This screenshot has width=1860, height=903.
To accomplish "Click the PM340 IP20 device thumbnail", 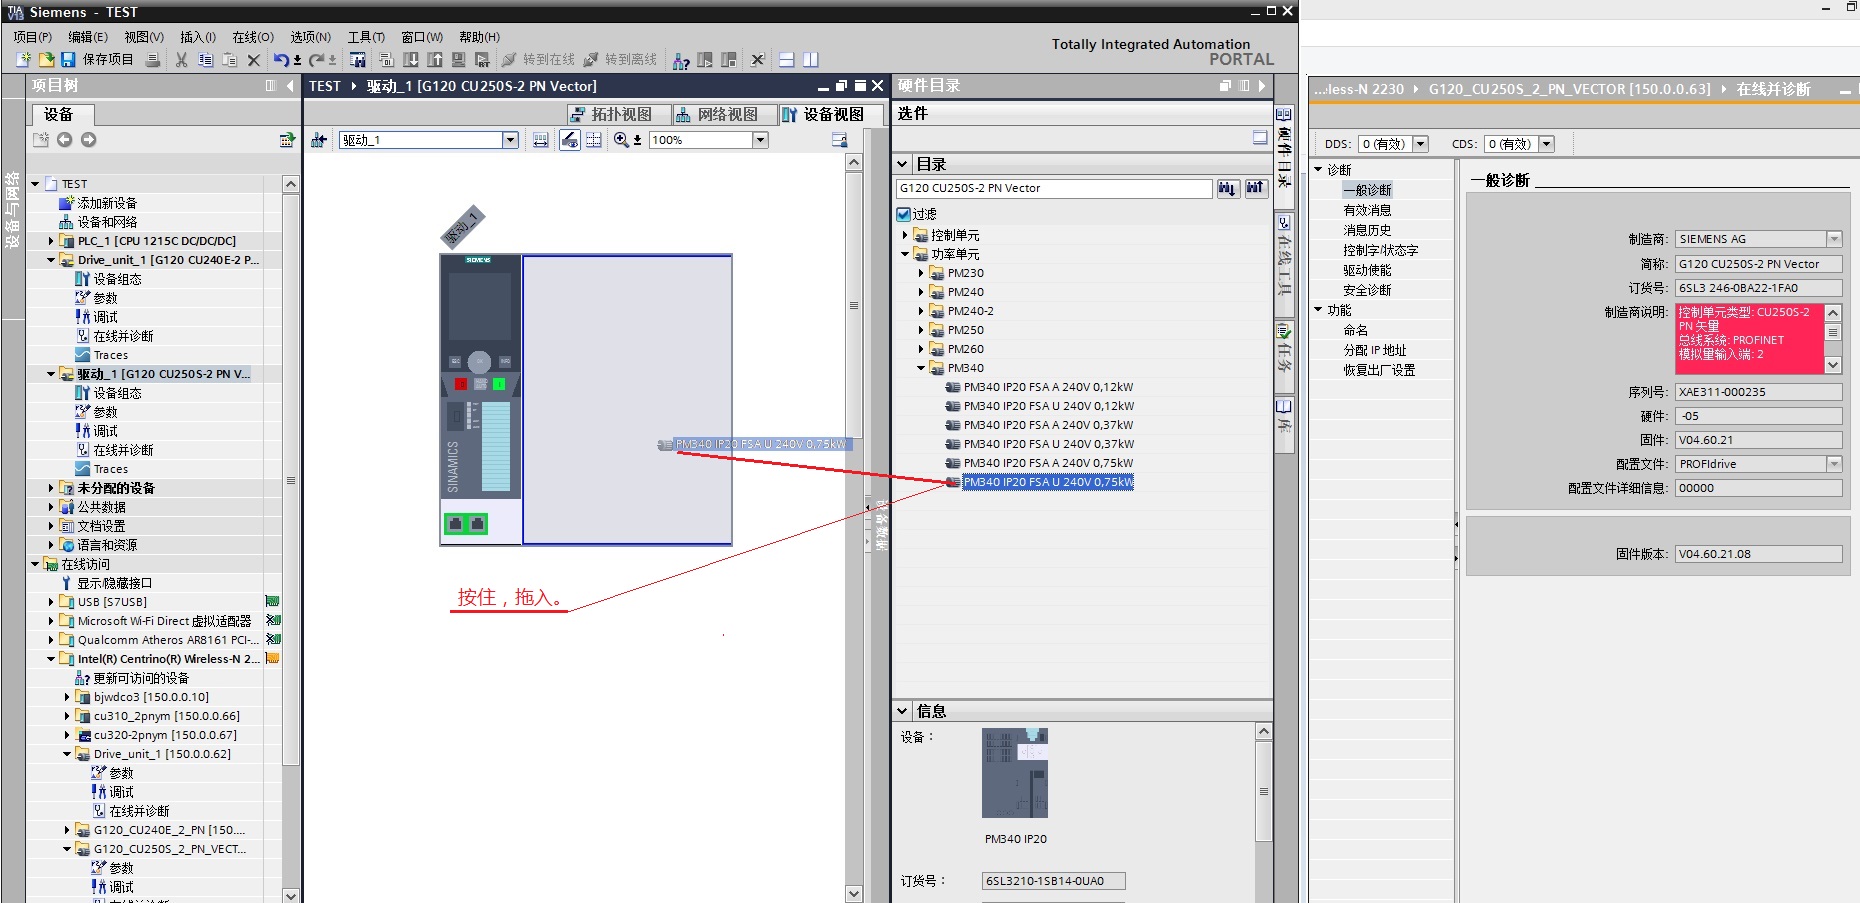I will click(x=1015, y=773).
